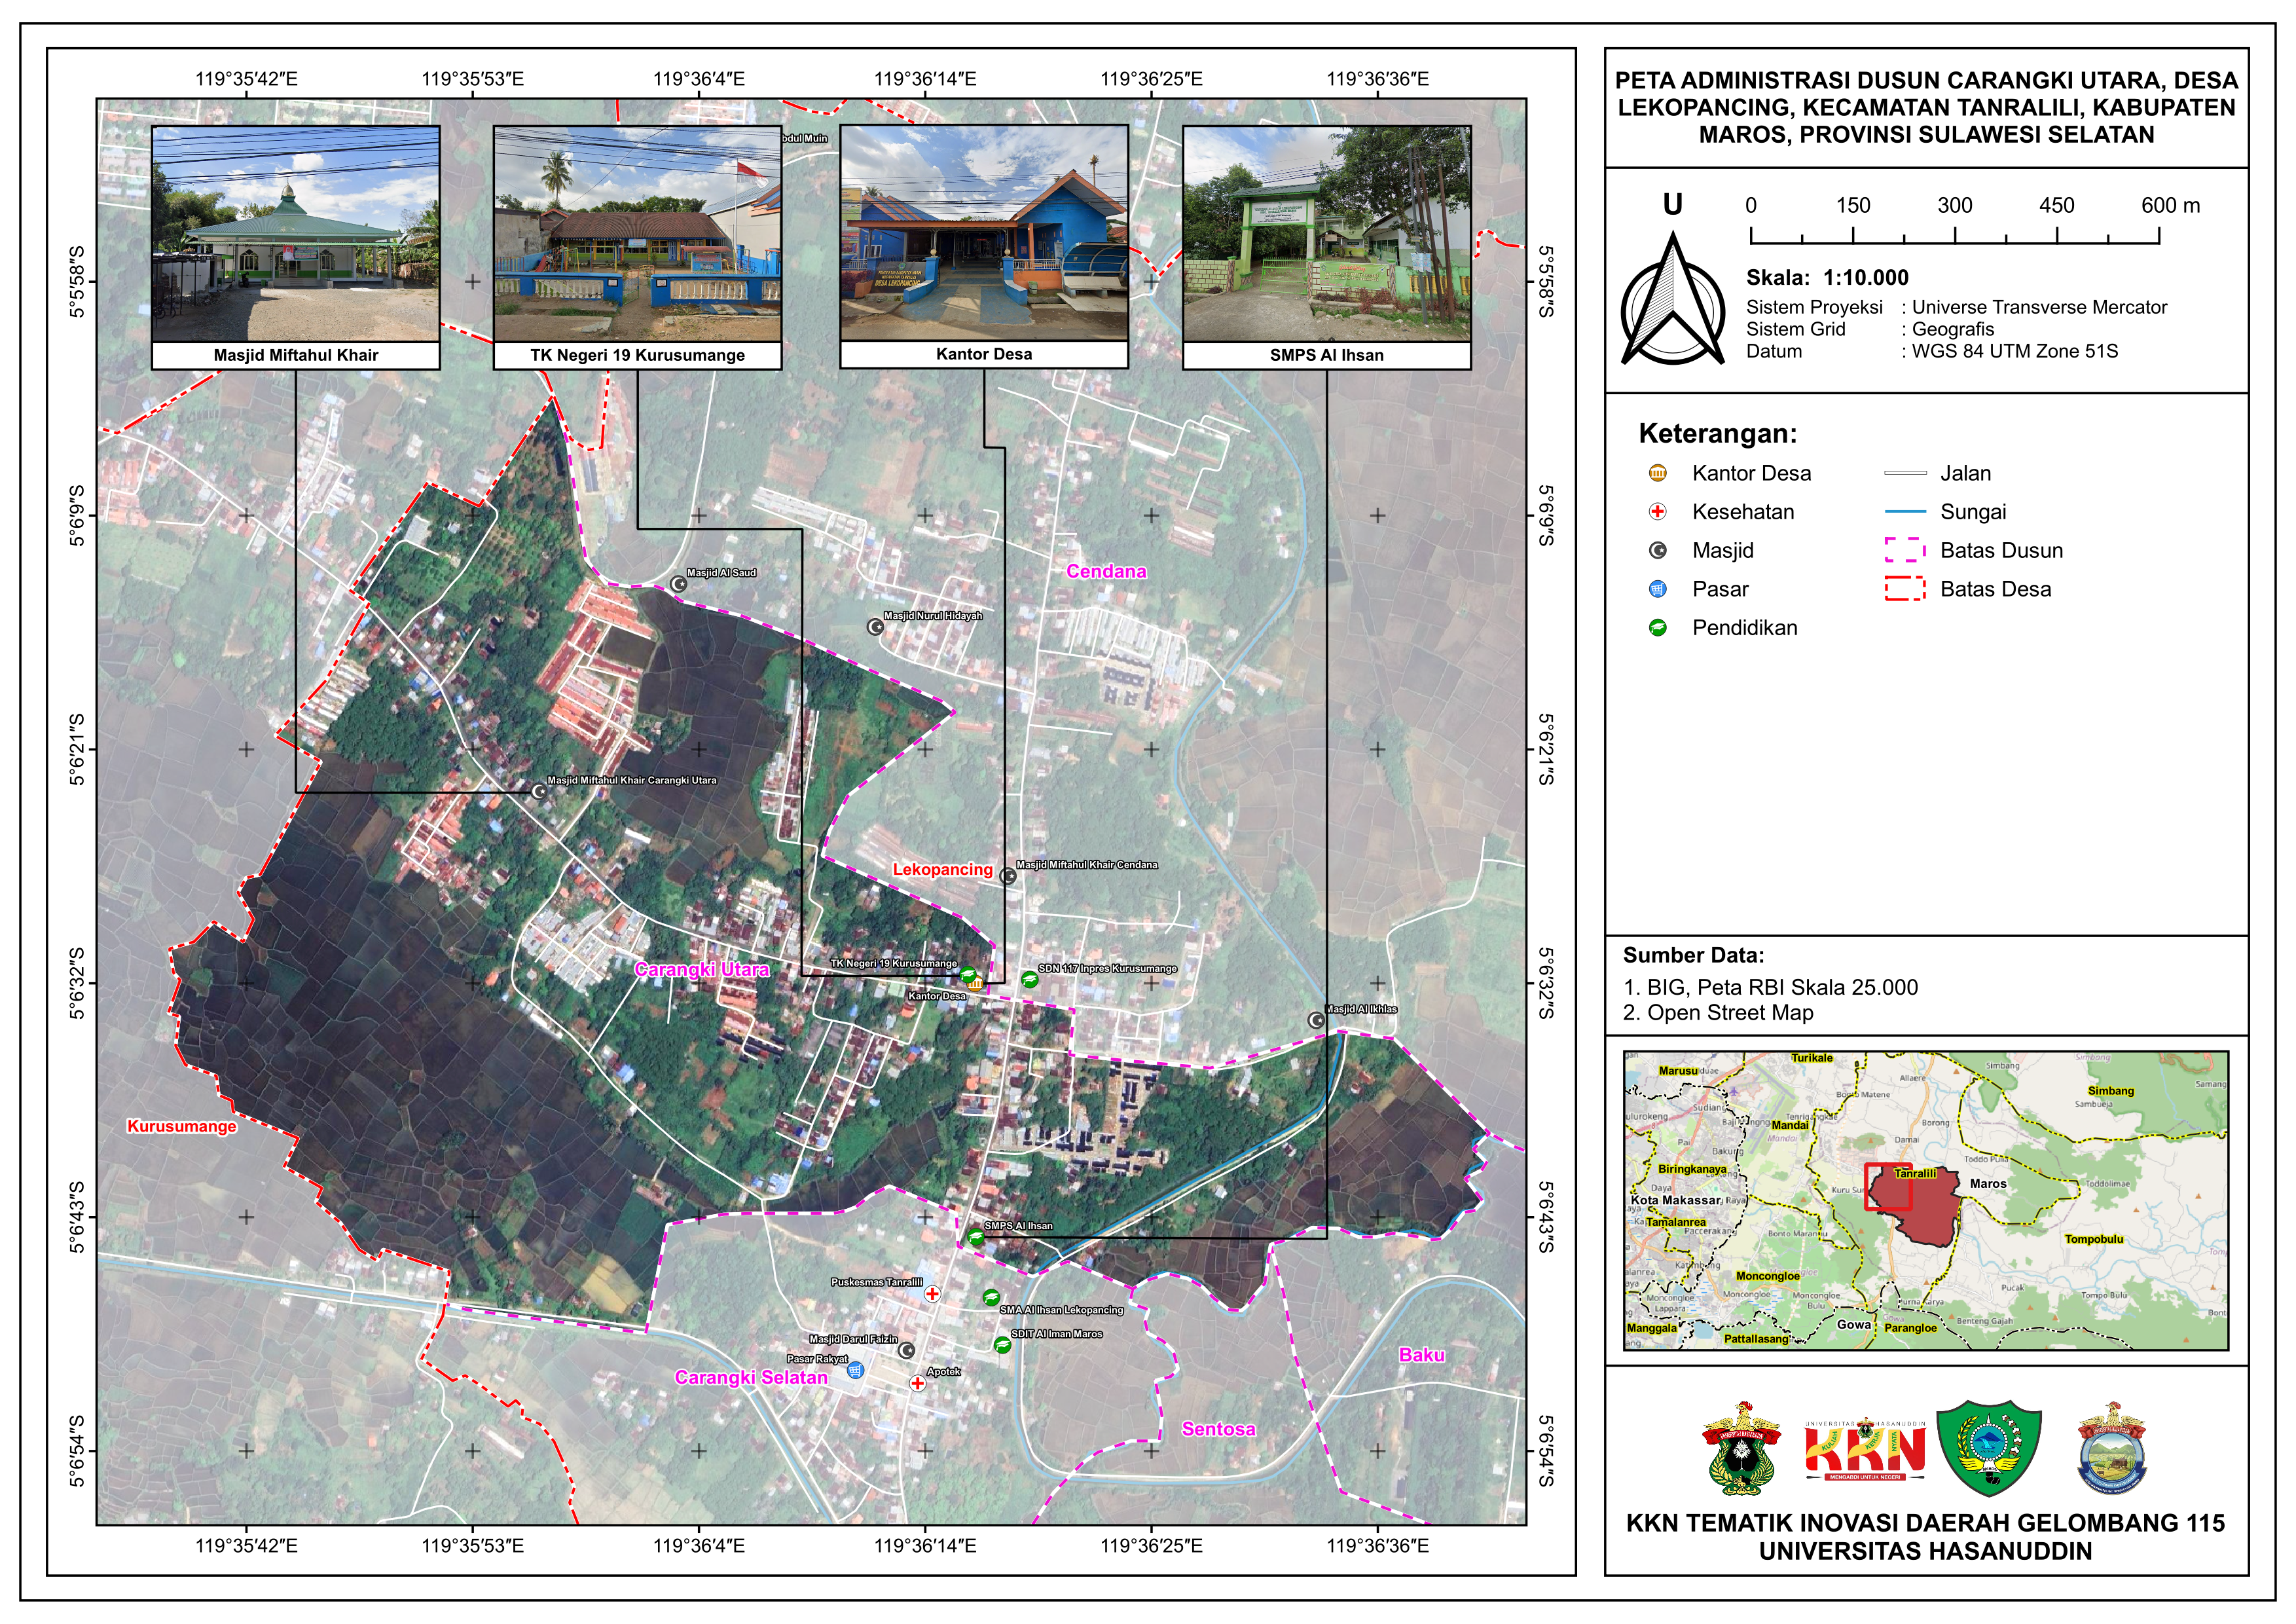Viewport: 2296px width, 1624px height.
Task: Click the TK Negeri 19 Kurusumange photo
Action: (637, 234)
